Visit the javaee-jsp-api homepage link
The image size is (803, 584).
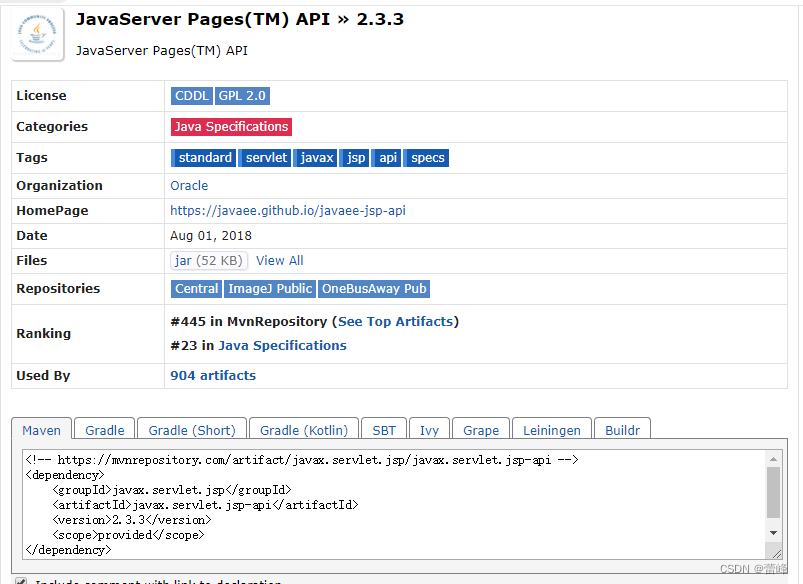tap(288, 211)
